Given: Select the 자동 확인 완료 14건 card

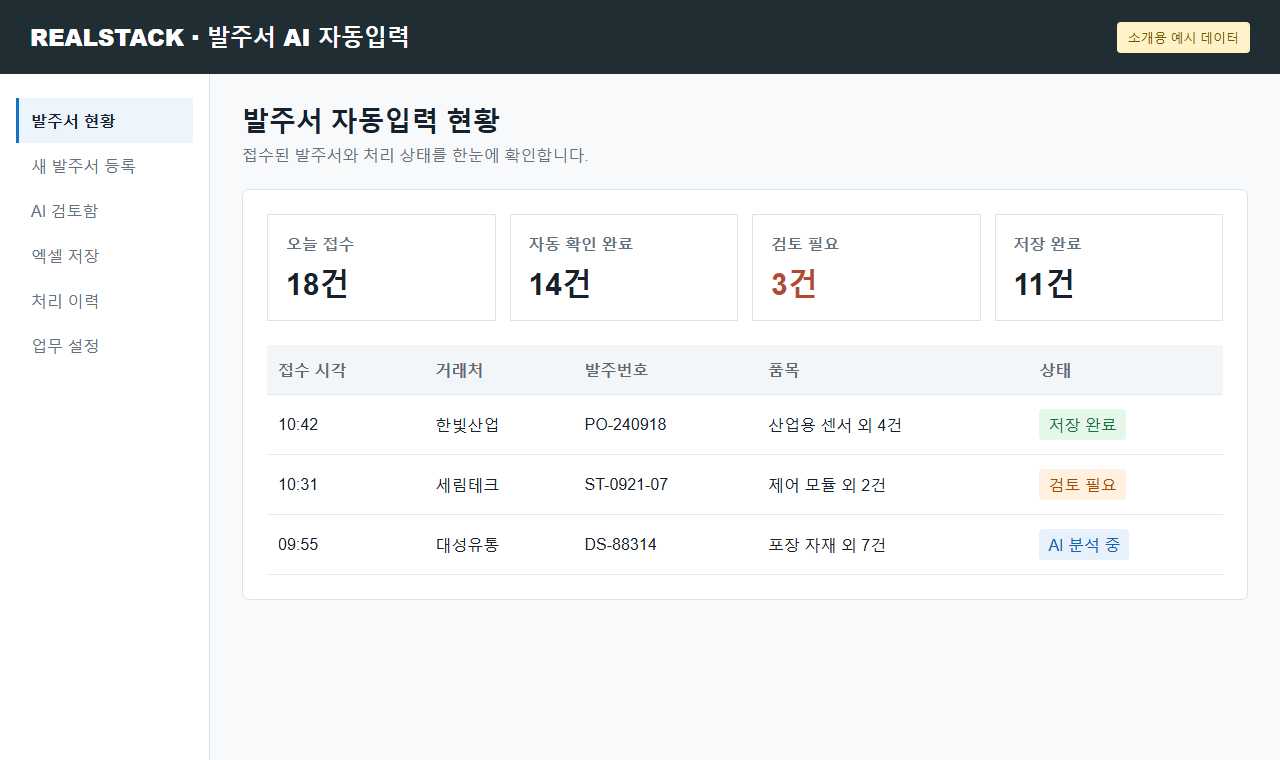Looking at the screenshot, I should pos(624,267).
